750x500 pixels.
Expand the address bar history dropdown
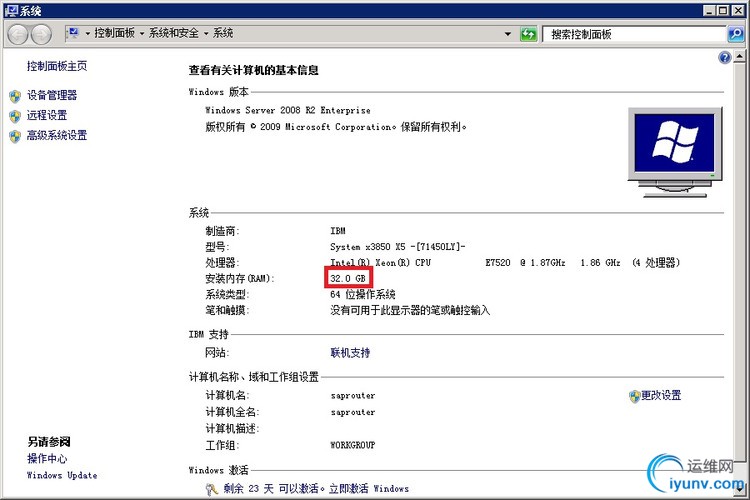507,34
